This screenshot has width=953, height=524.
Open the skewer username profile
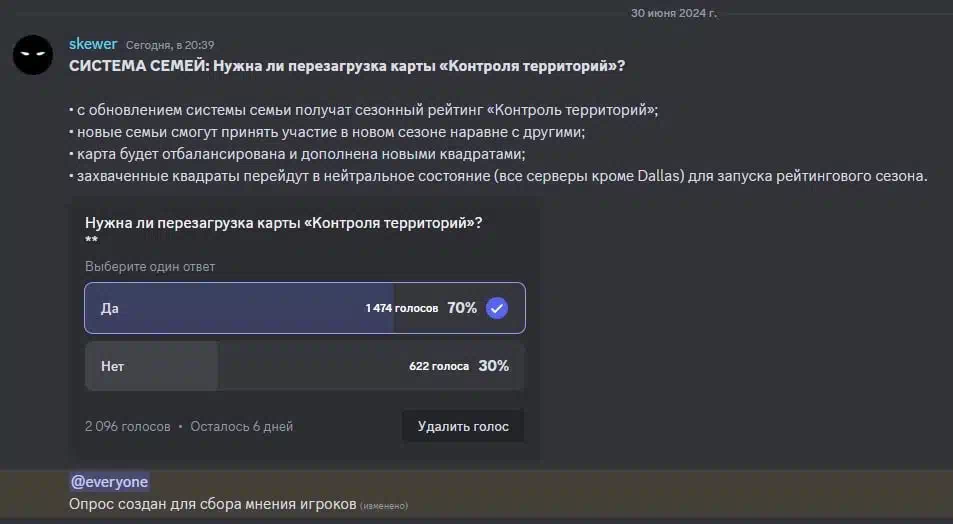click(93, 44)
